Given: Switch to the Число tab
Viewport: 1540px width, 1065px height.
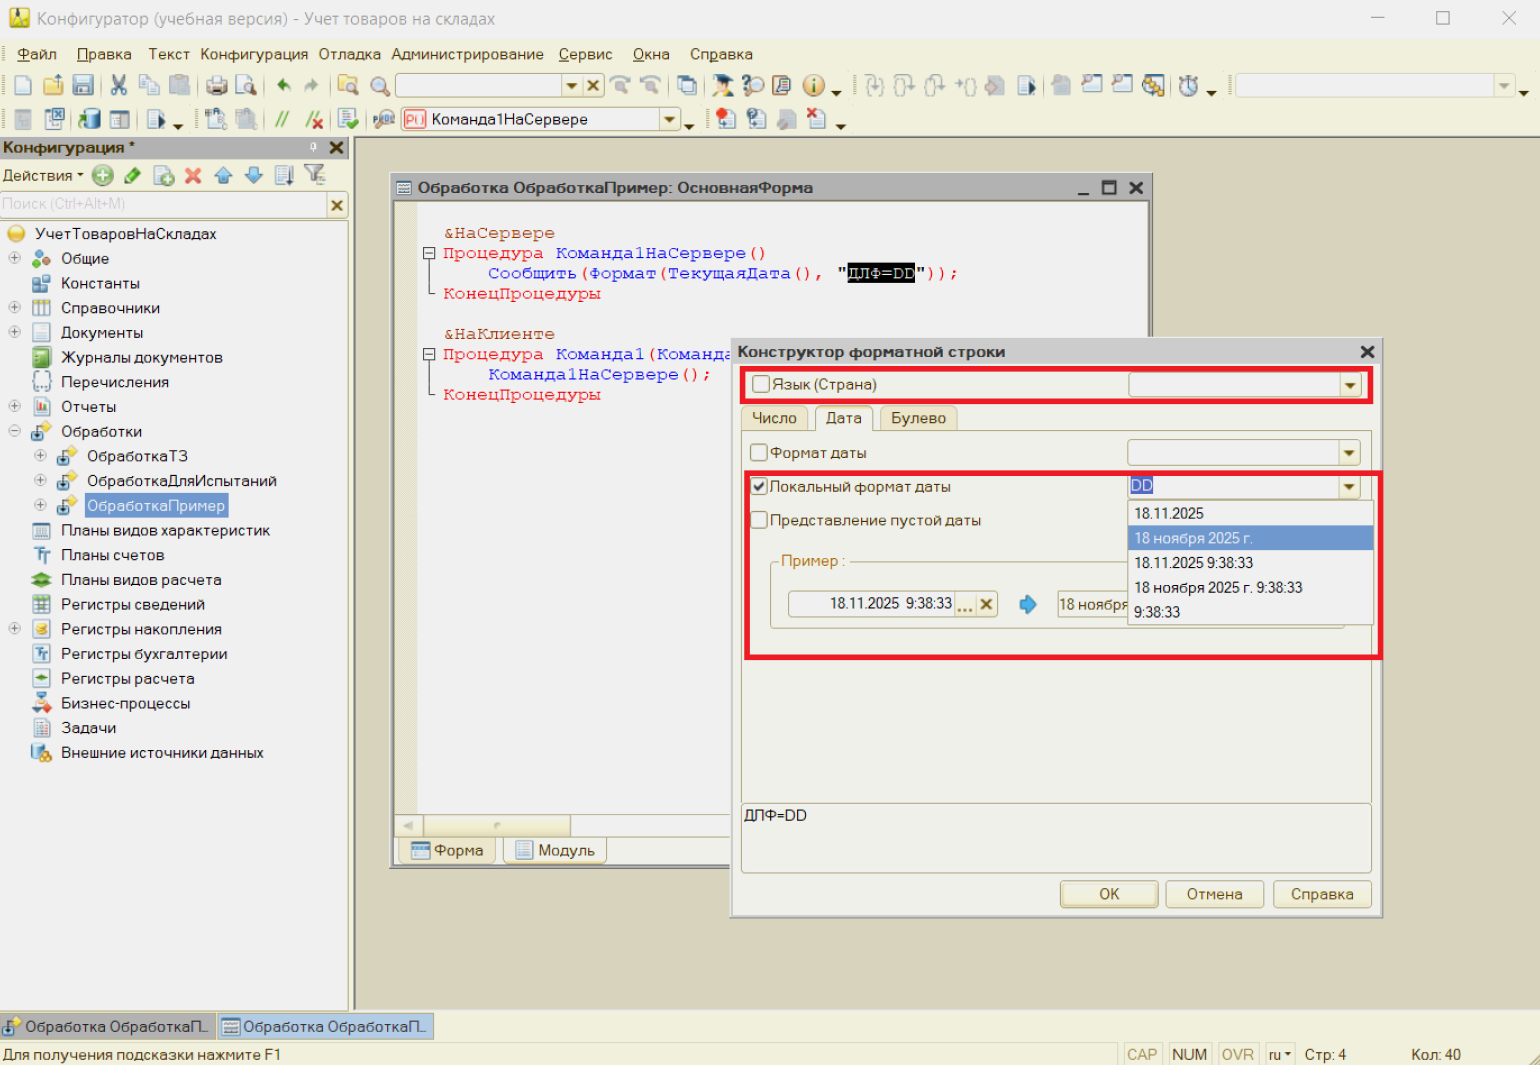Looking at the screenshot, I should pyautogui.click(x=774, y=418).
